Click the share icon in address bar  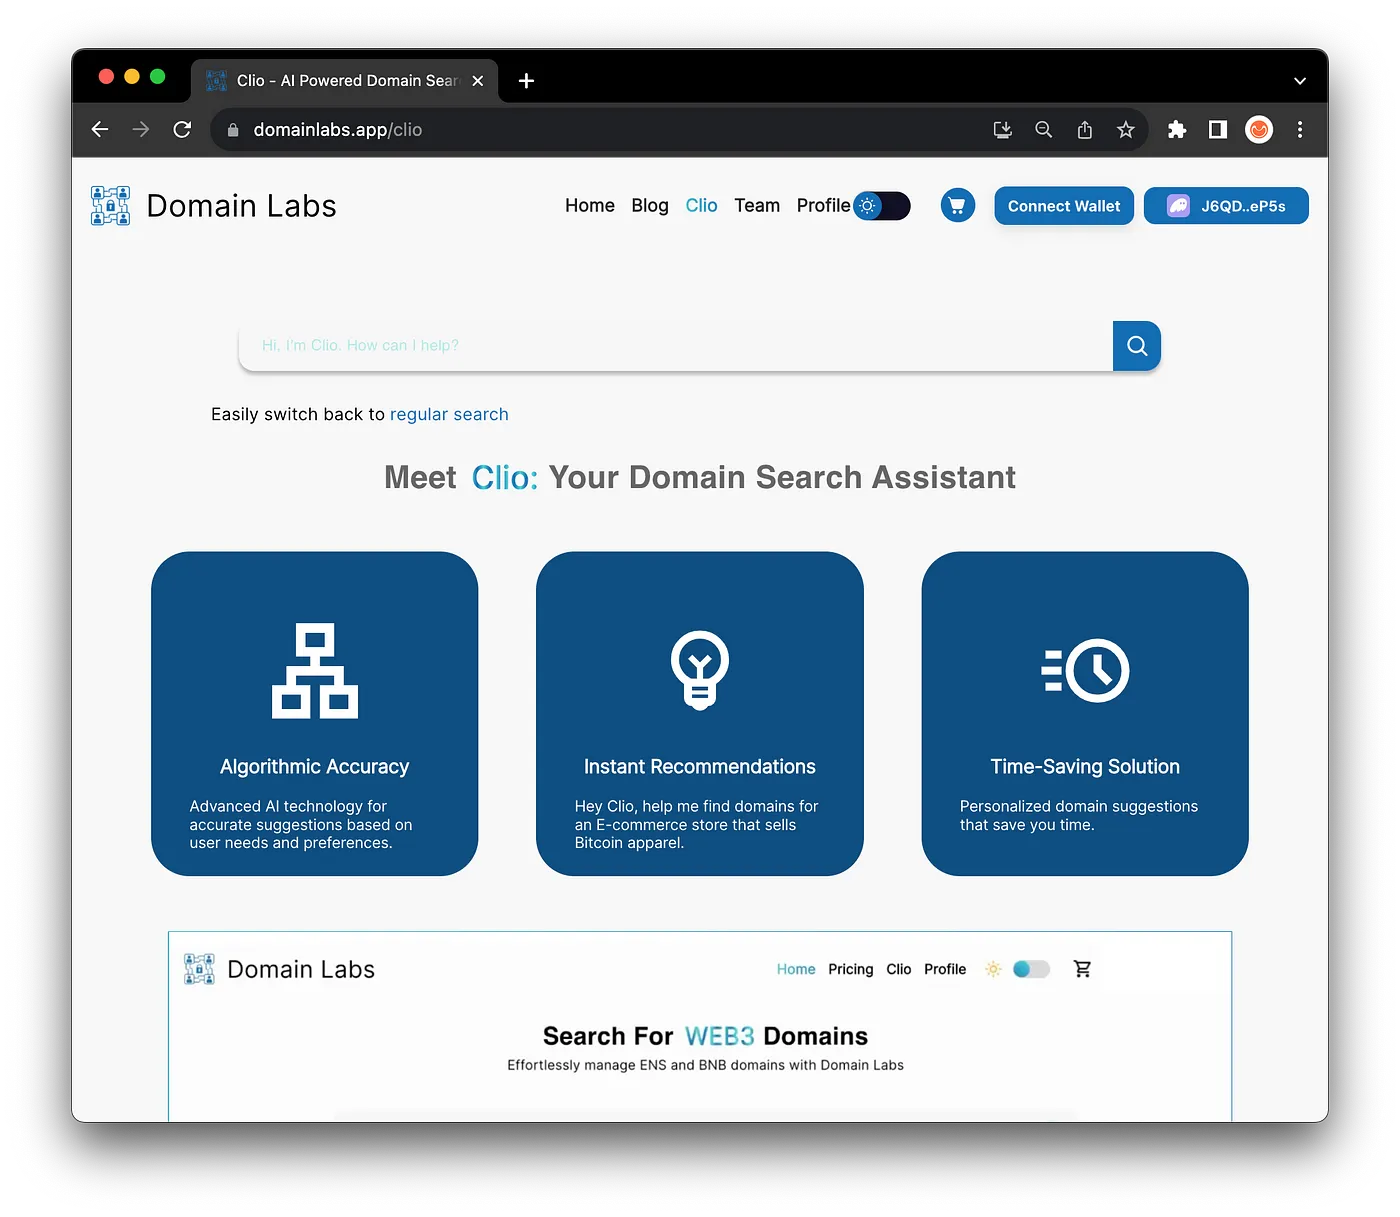tap(1084, 129)
